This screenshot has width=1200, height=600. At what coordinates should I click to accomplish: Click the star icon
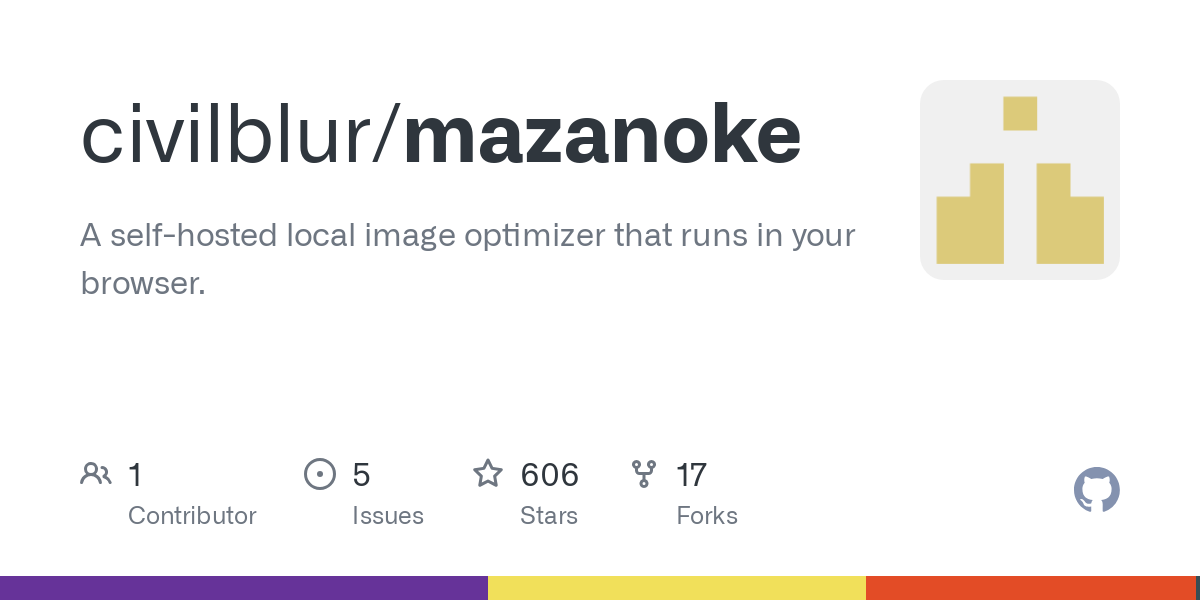(x=488, y=473)
